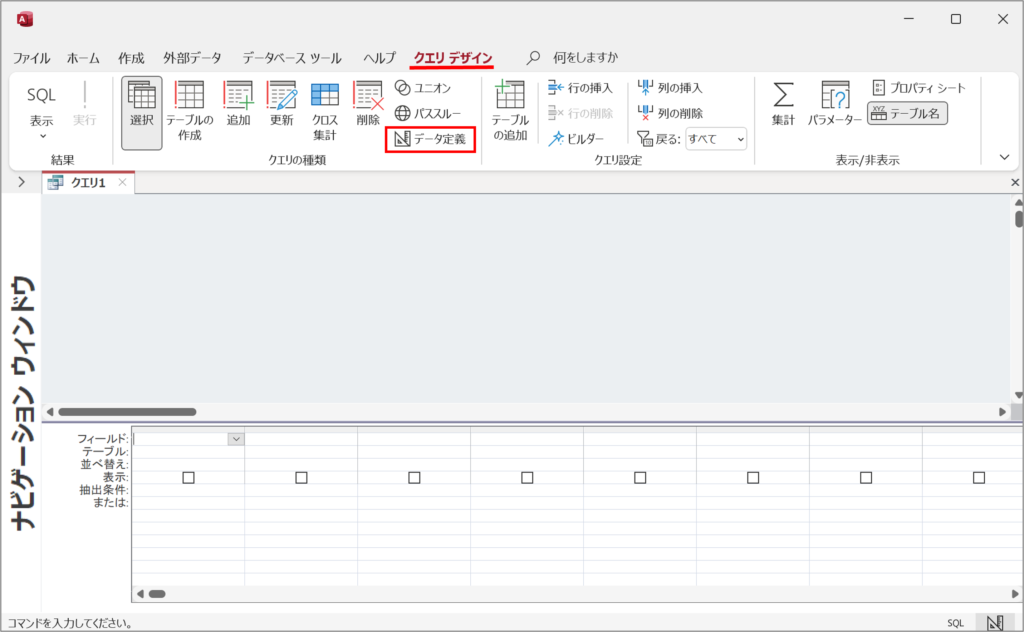Image resolution: width=1024 pixels, height=632 pixels.
Task: Click the 何をしますか search box
Action: tap(585, 57)
